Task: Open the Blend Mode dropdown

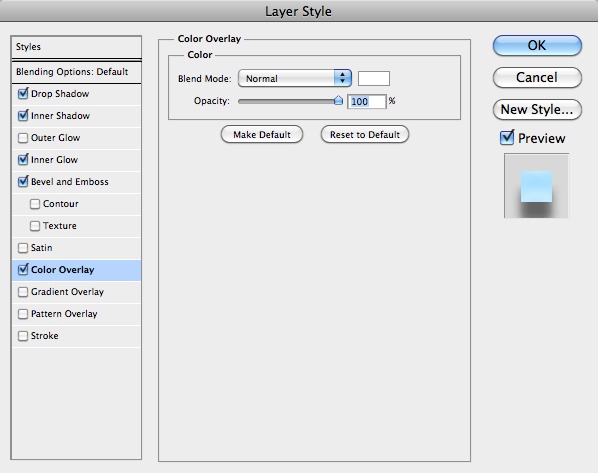Action: pos(294,78)
